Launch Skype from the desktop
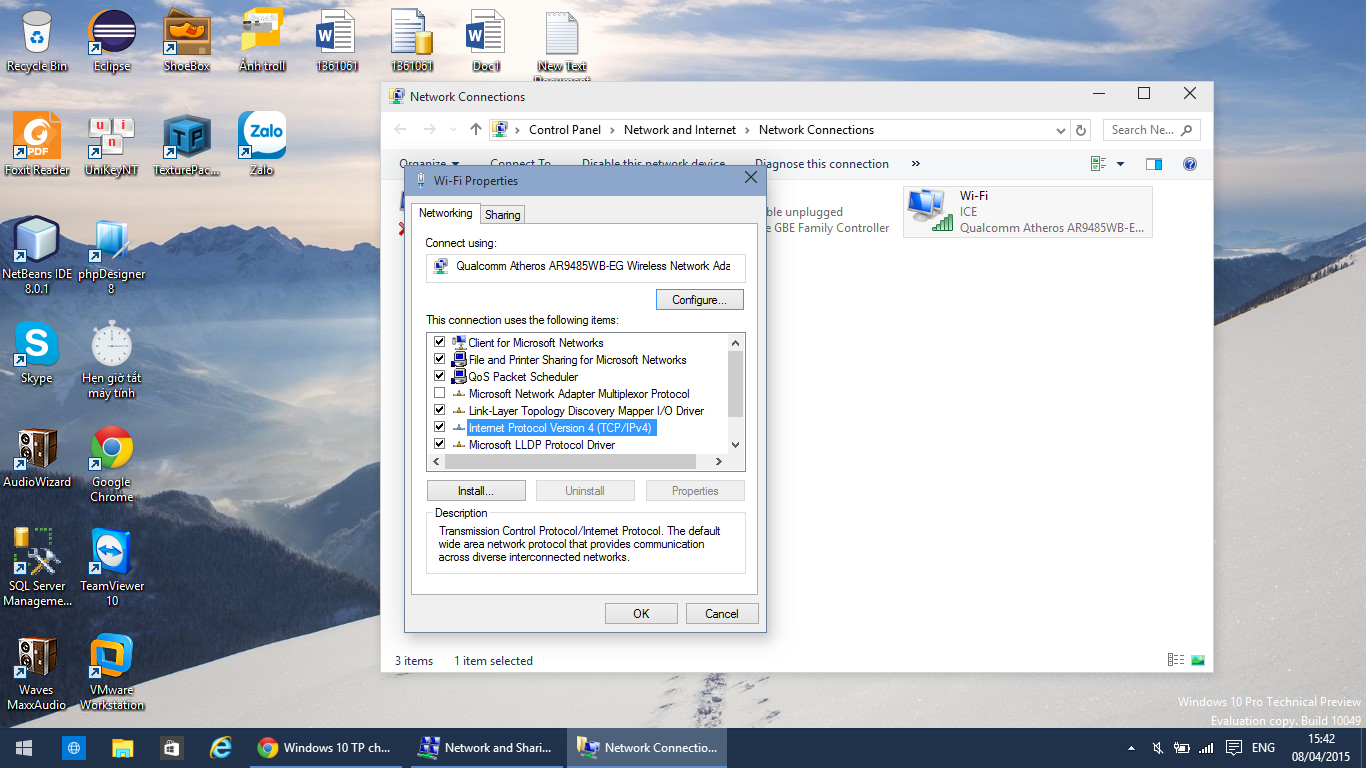The width and height of the screenshot is (1366, 768). click(37, 352)
